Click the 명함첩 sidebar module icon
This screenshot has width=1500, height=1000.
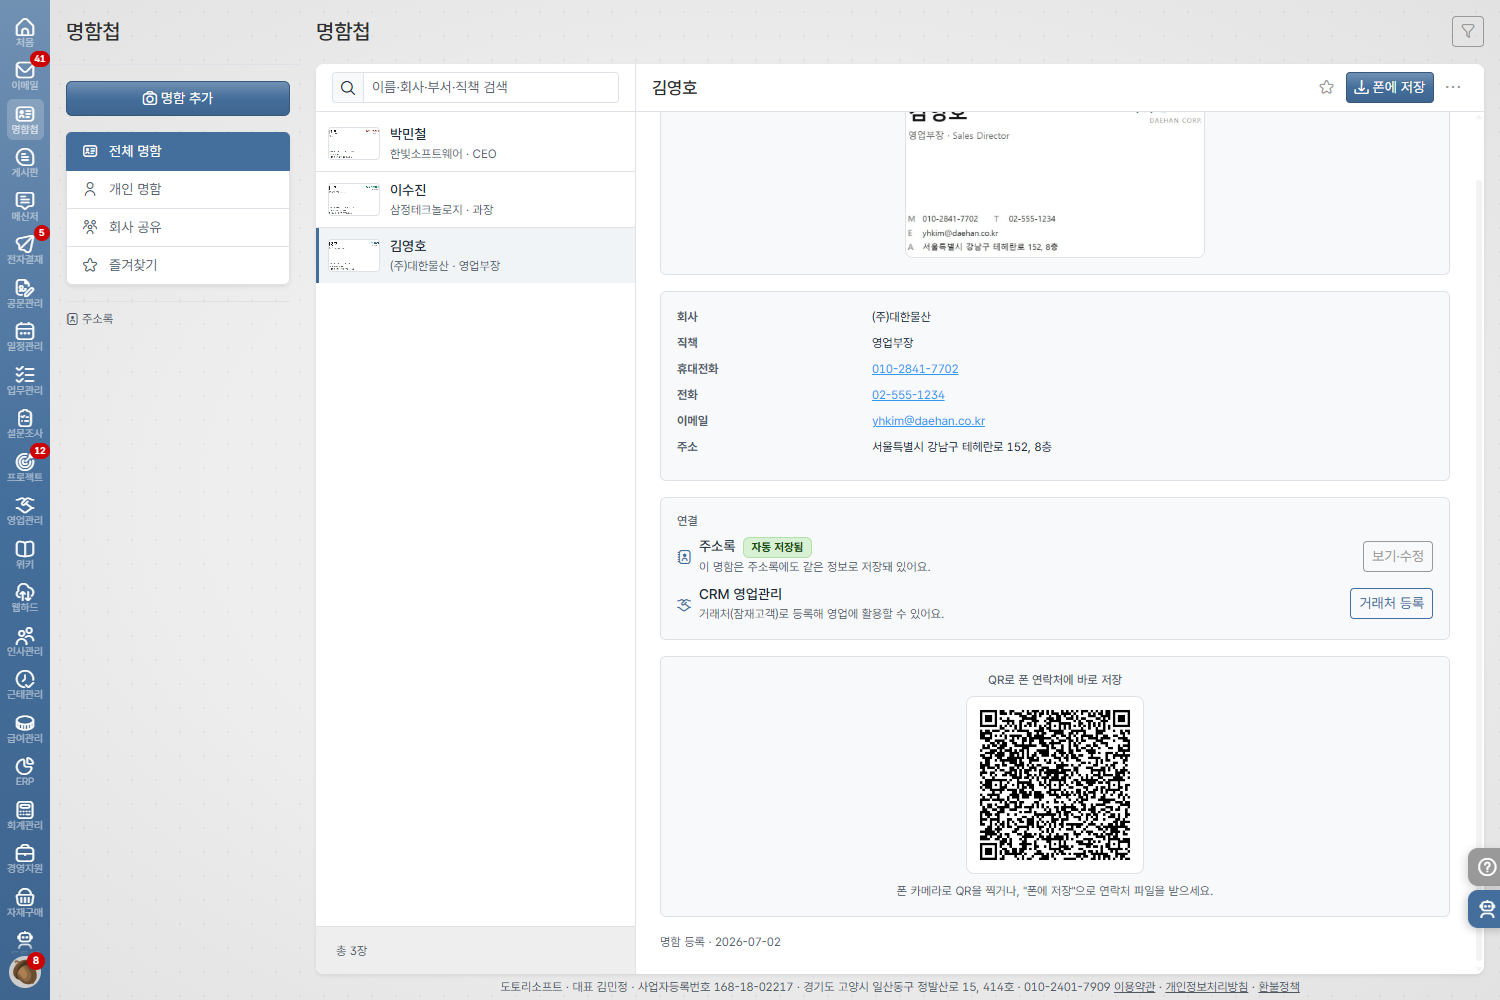click(25, 119)
